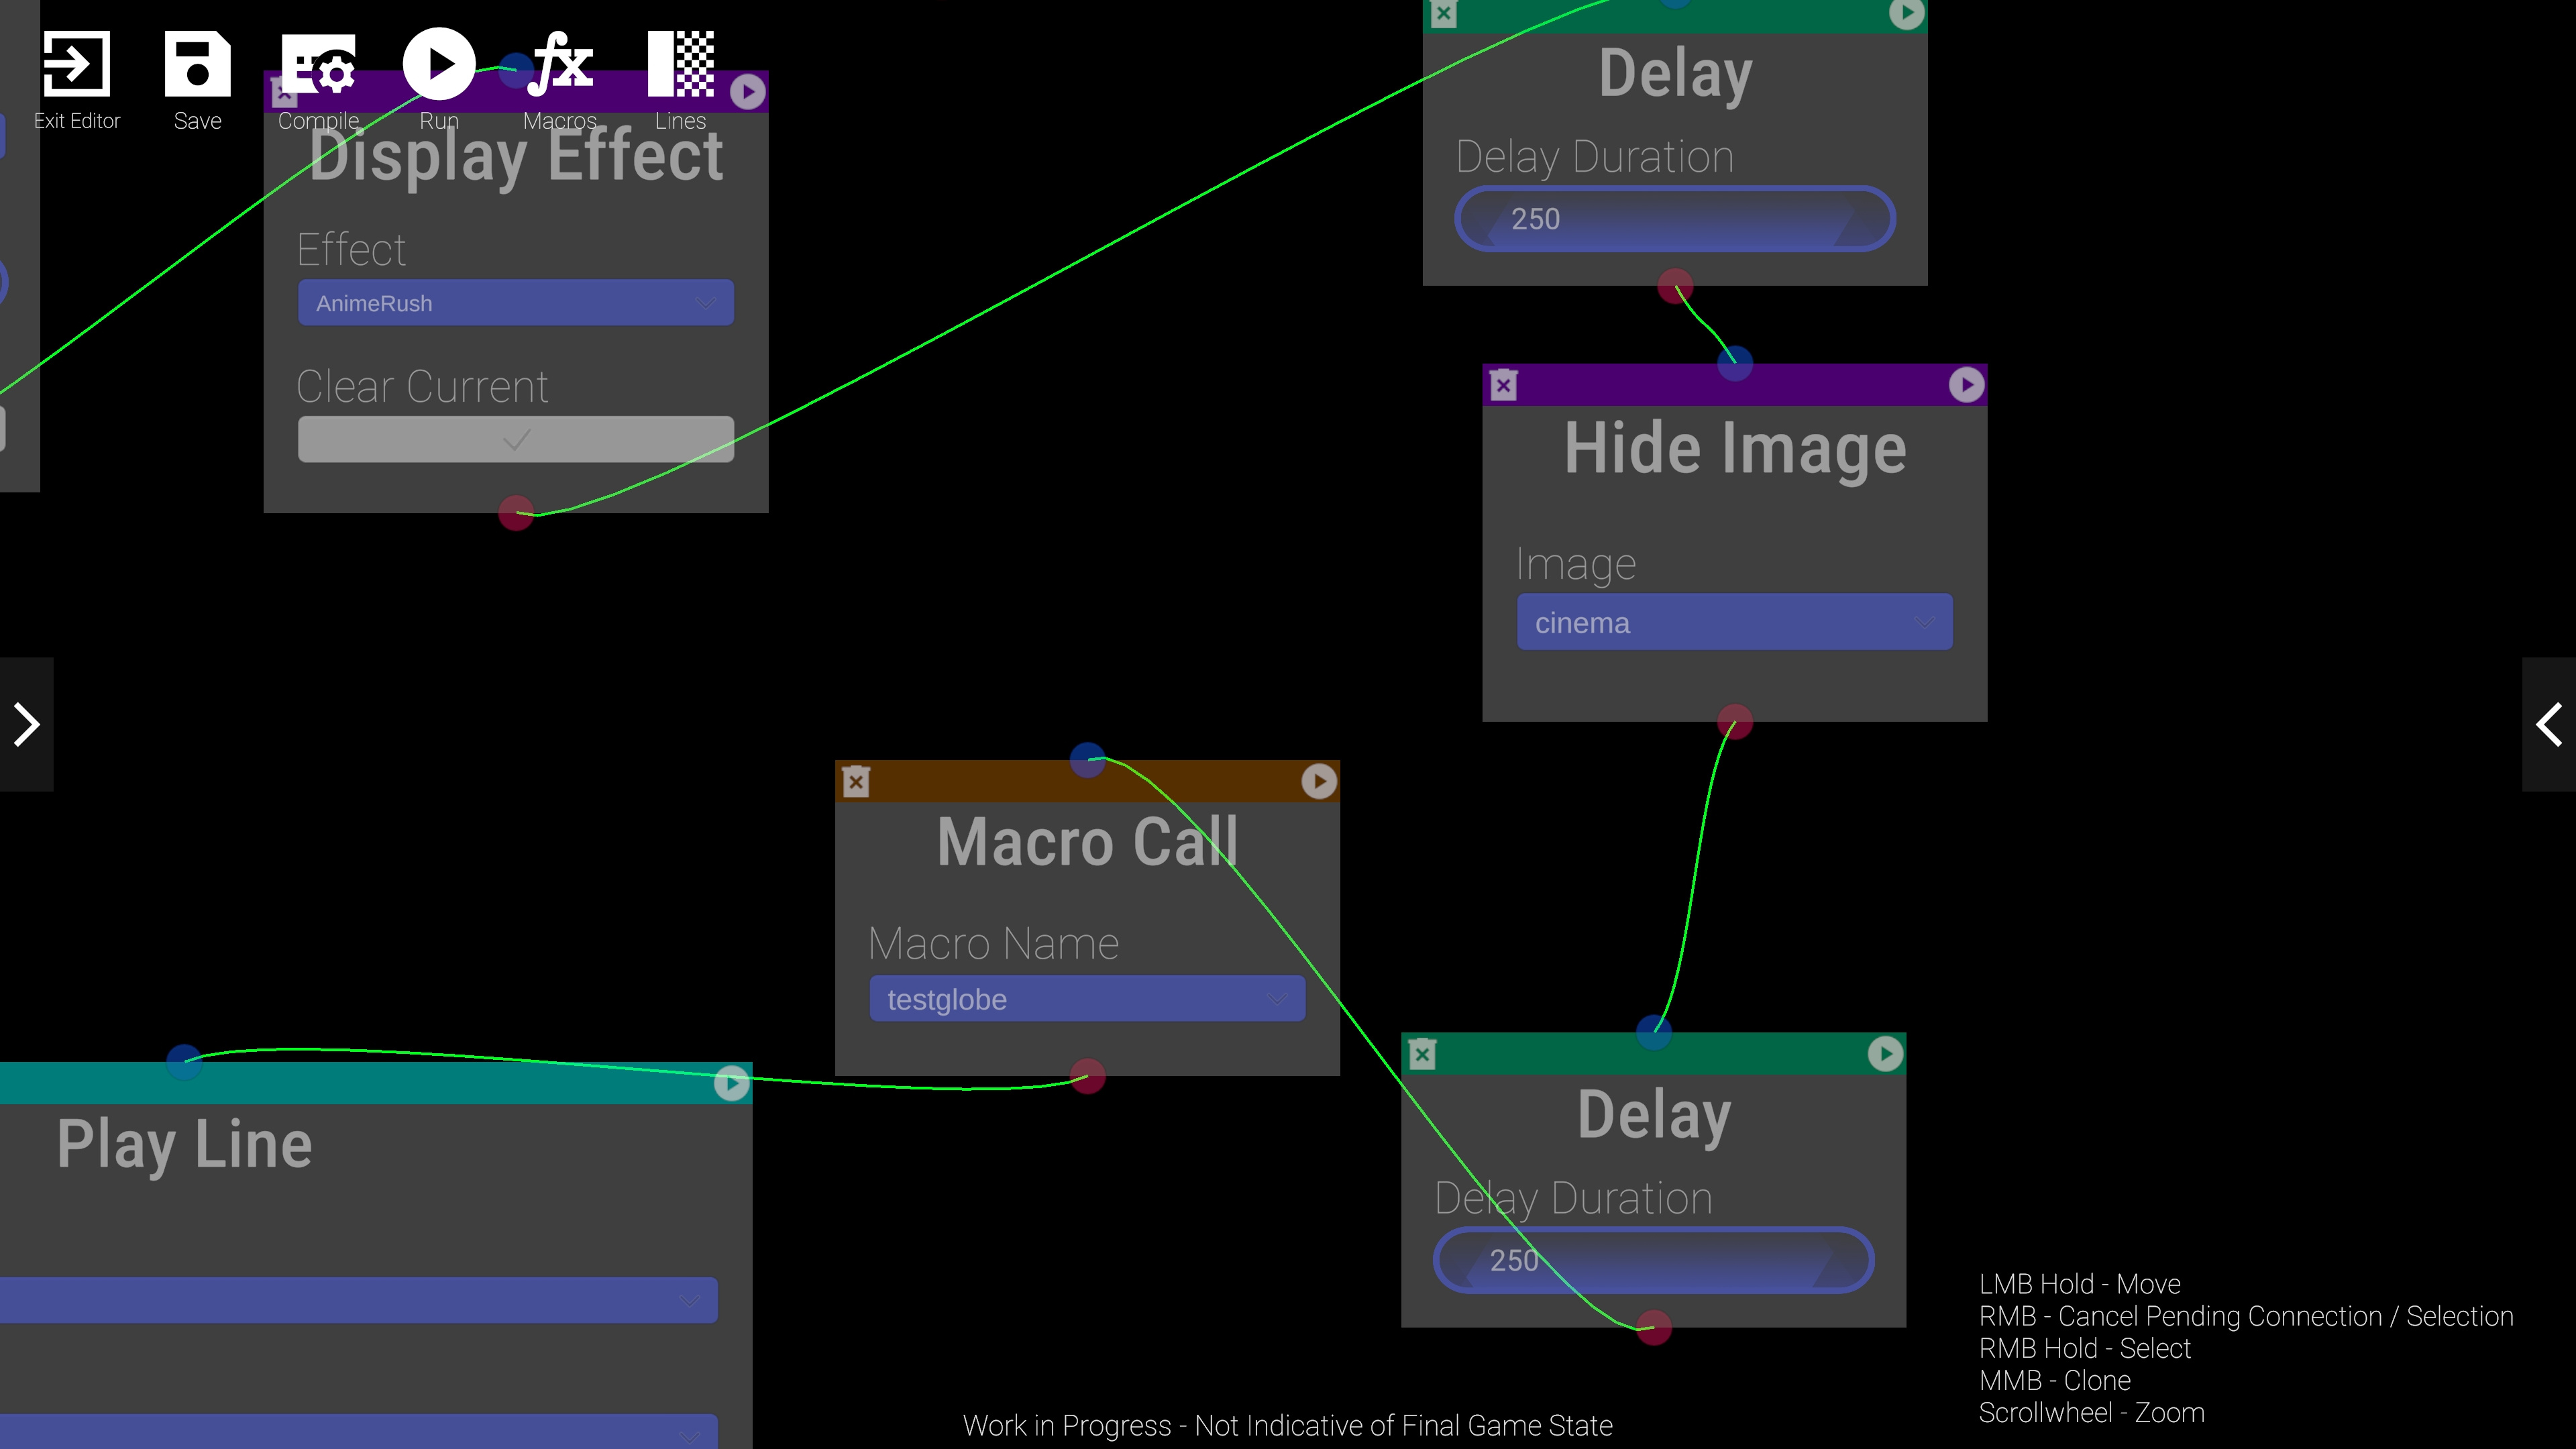Open the testglobe macro name dropdown
Screen dimensions: 2576x1449
[x=1087, y=998]
